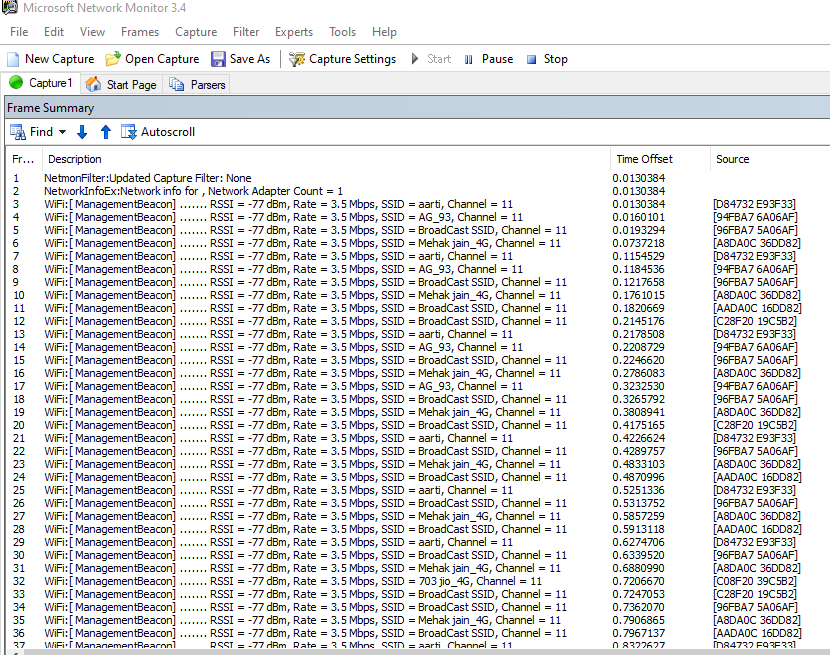This screenshot has width=830, height=655.
Task: Click the New Capture page icon
Action: coord(13,59)
